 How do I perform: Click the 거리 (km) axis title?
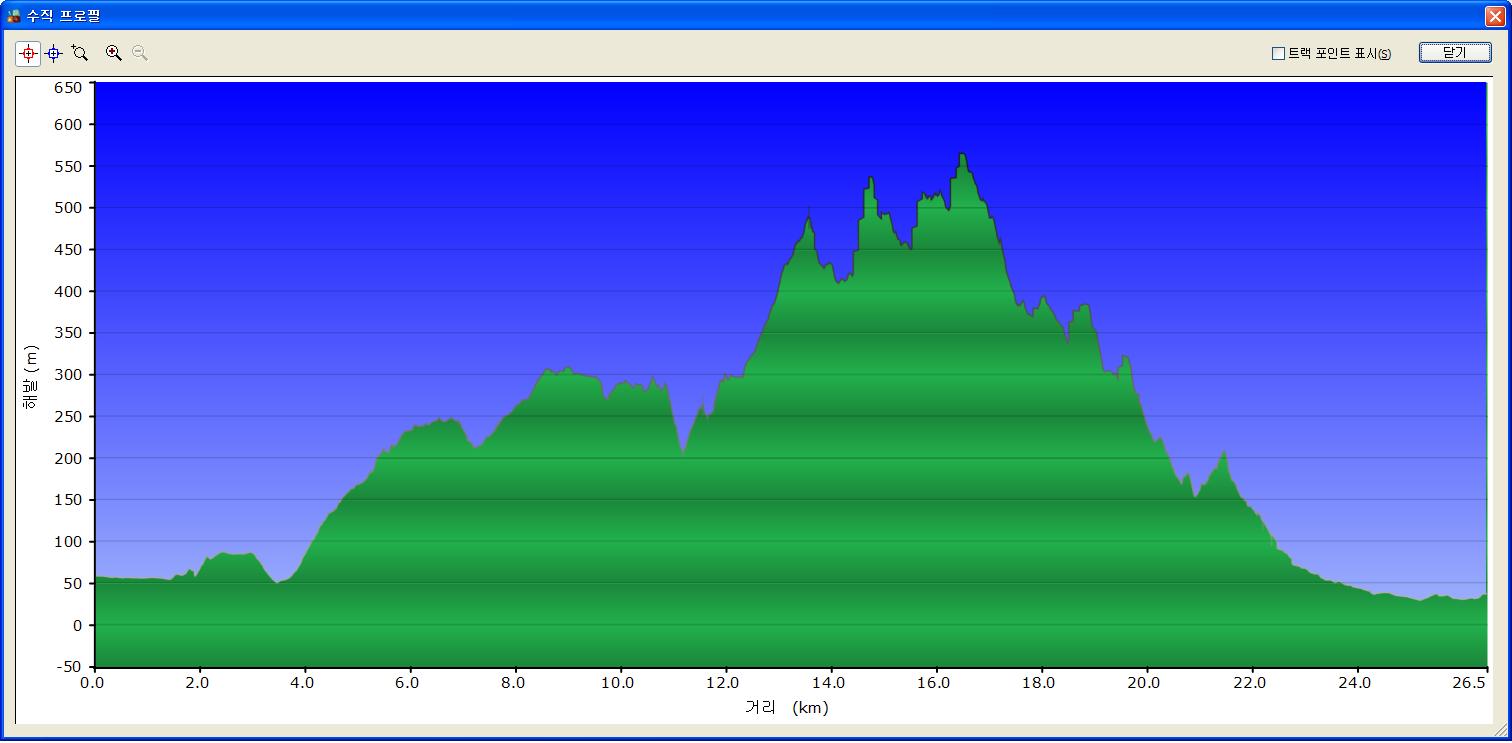pos(787,708)
